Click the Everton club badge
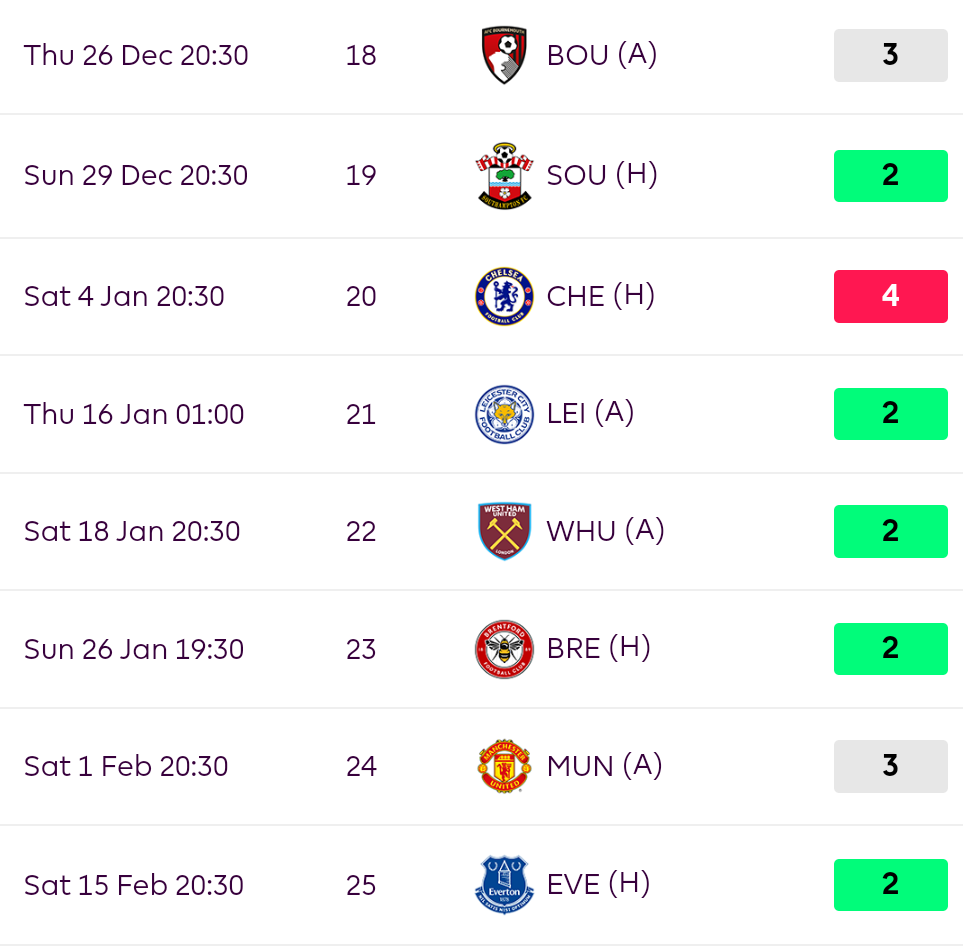The image size is (963, 949). pos(504,885)
